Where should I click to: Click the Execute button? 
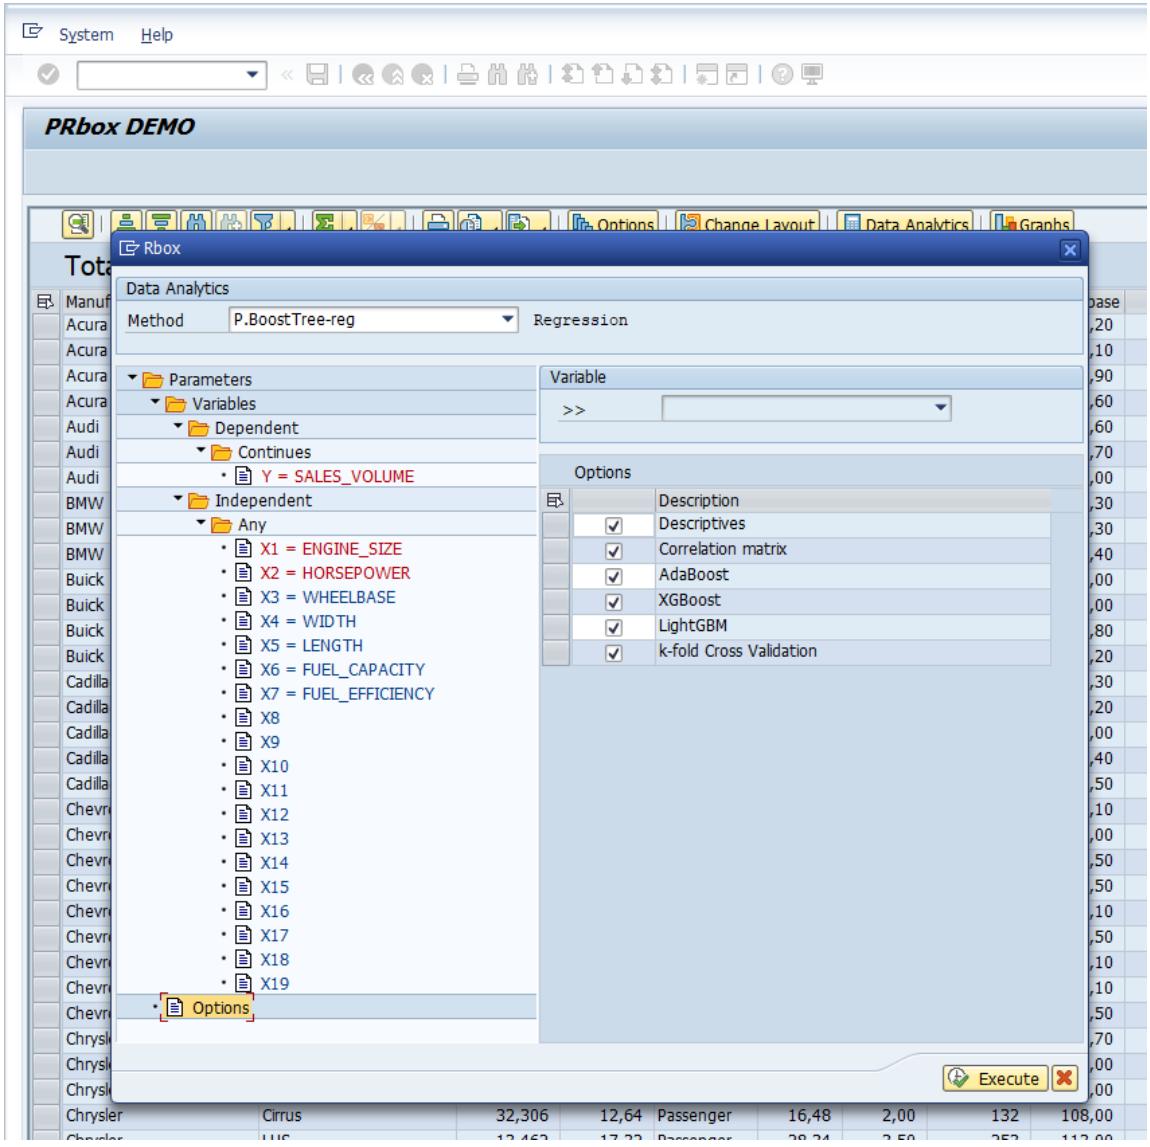pos(995,1079)
